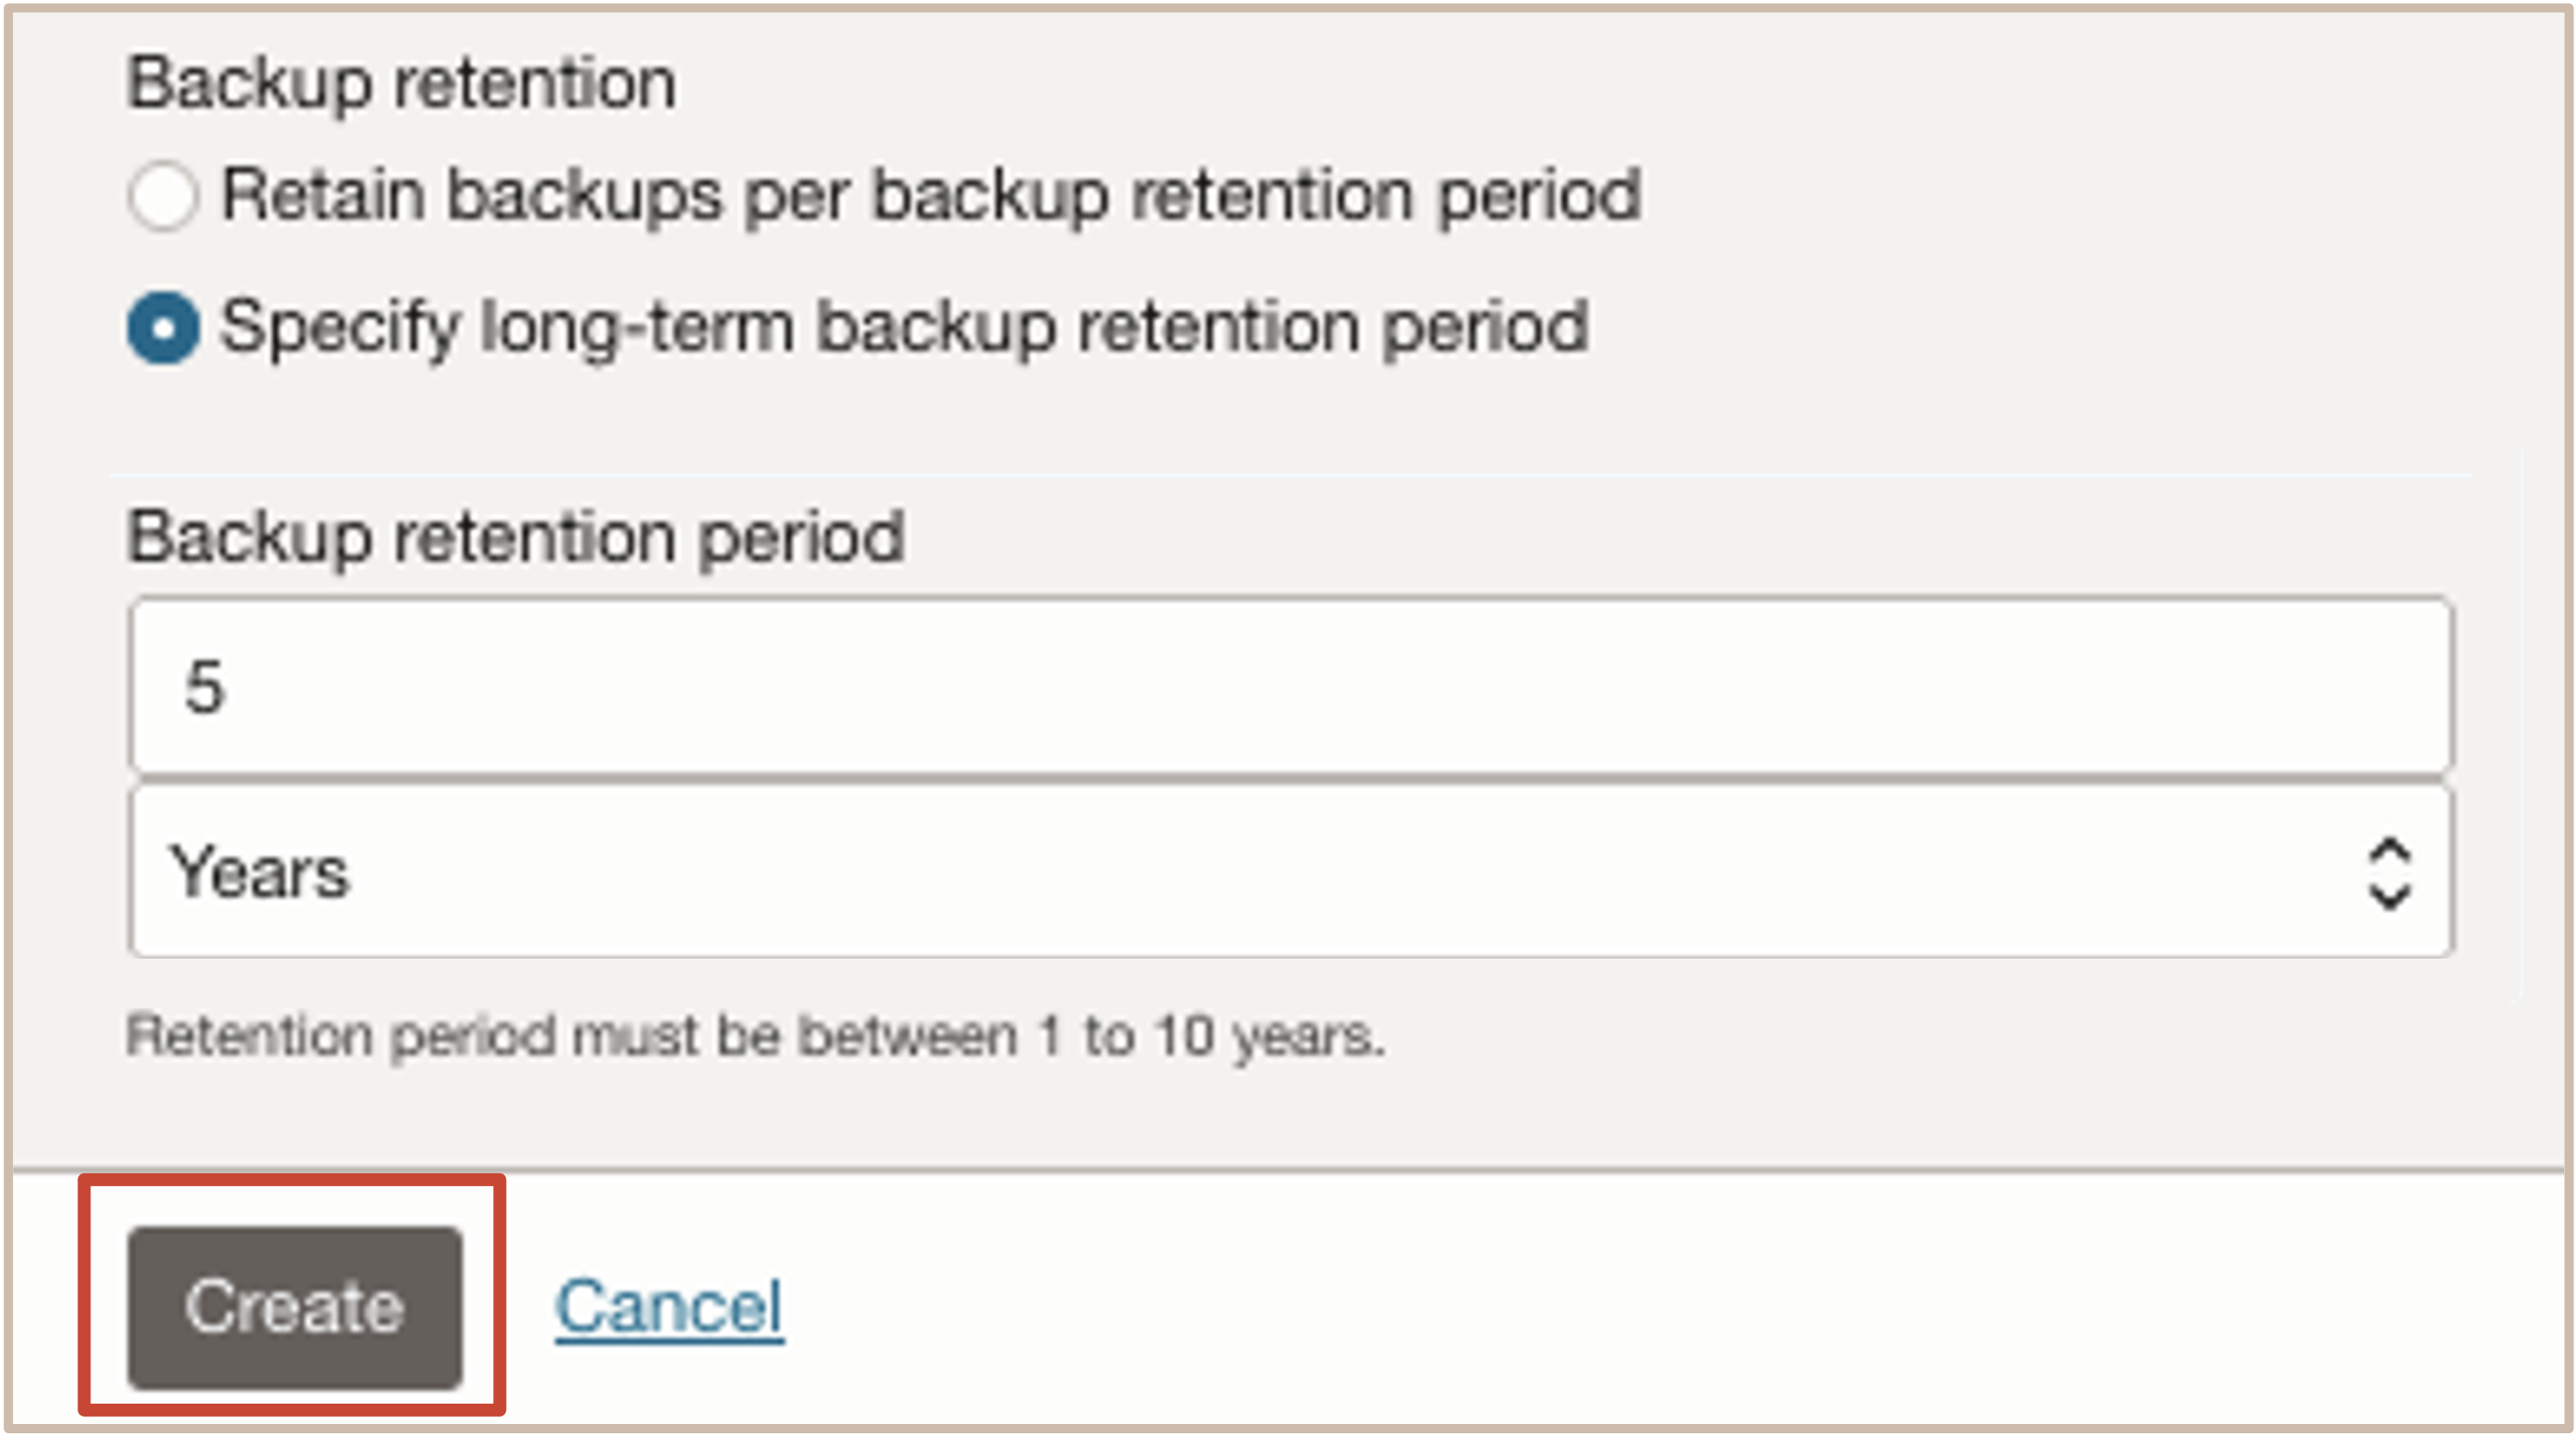Select the Specify long-term backup retention period radio

tap(163, 328)
